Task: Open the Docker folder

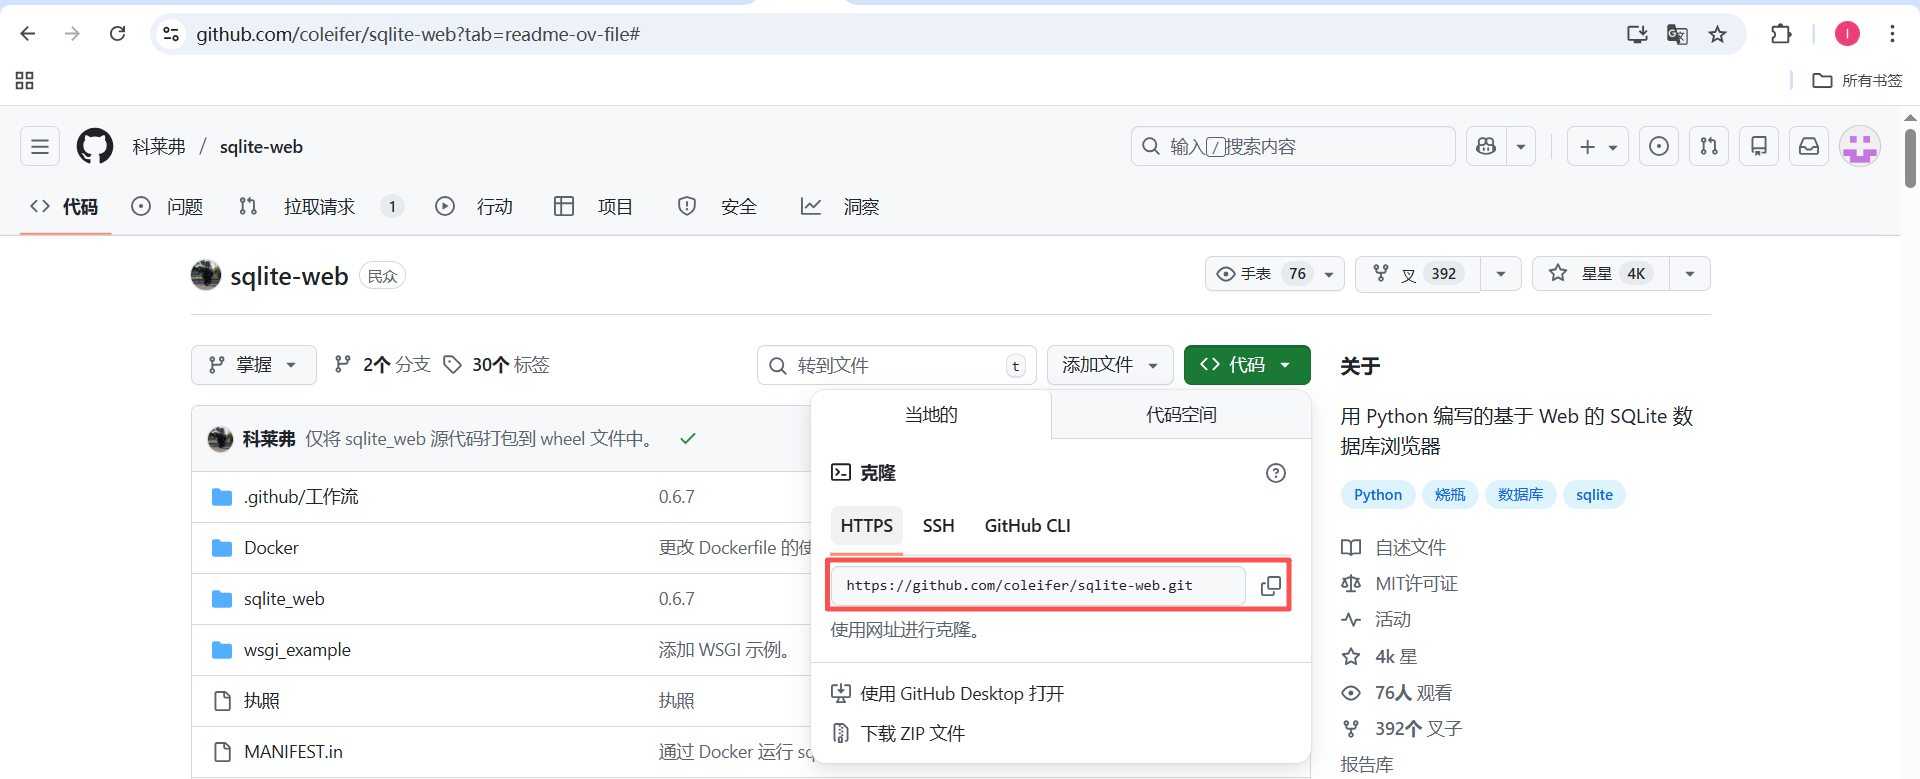Action: tap(271, 548)
